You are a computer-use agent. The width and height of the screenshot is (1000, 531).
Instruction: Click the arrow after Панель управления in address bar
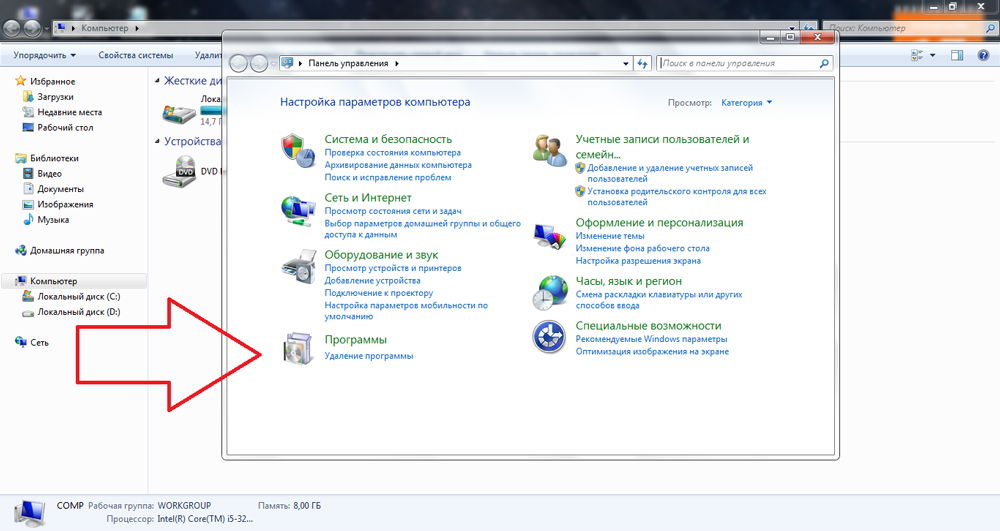(x=398, y=63)
